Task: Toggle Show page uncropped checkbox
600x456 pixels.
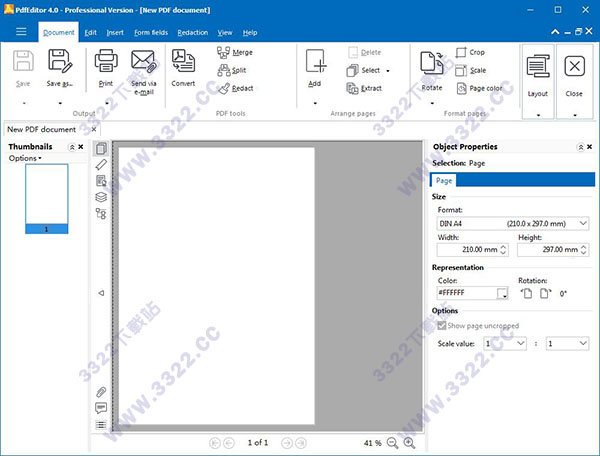Action: 442,326
